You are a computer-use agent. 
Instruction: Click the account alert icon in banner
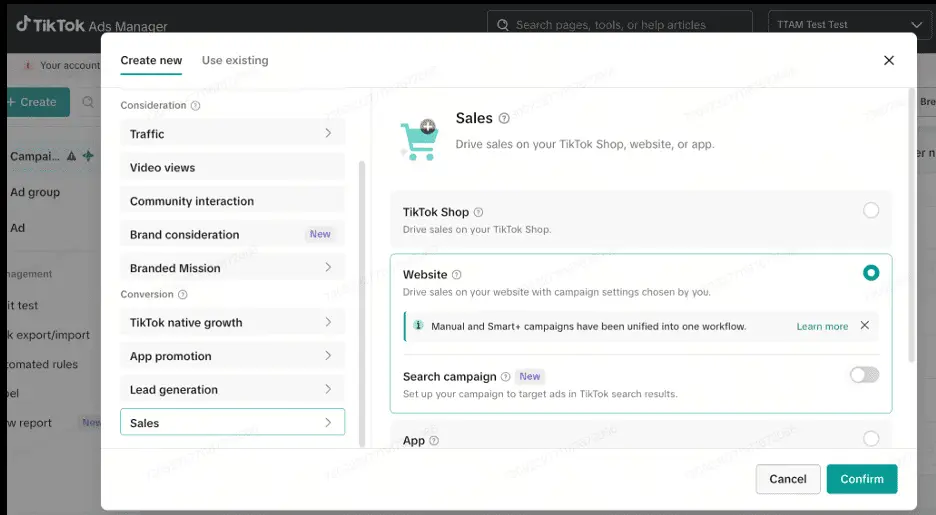(x=27, y=65)
